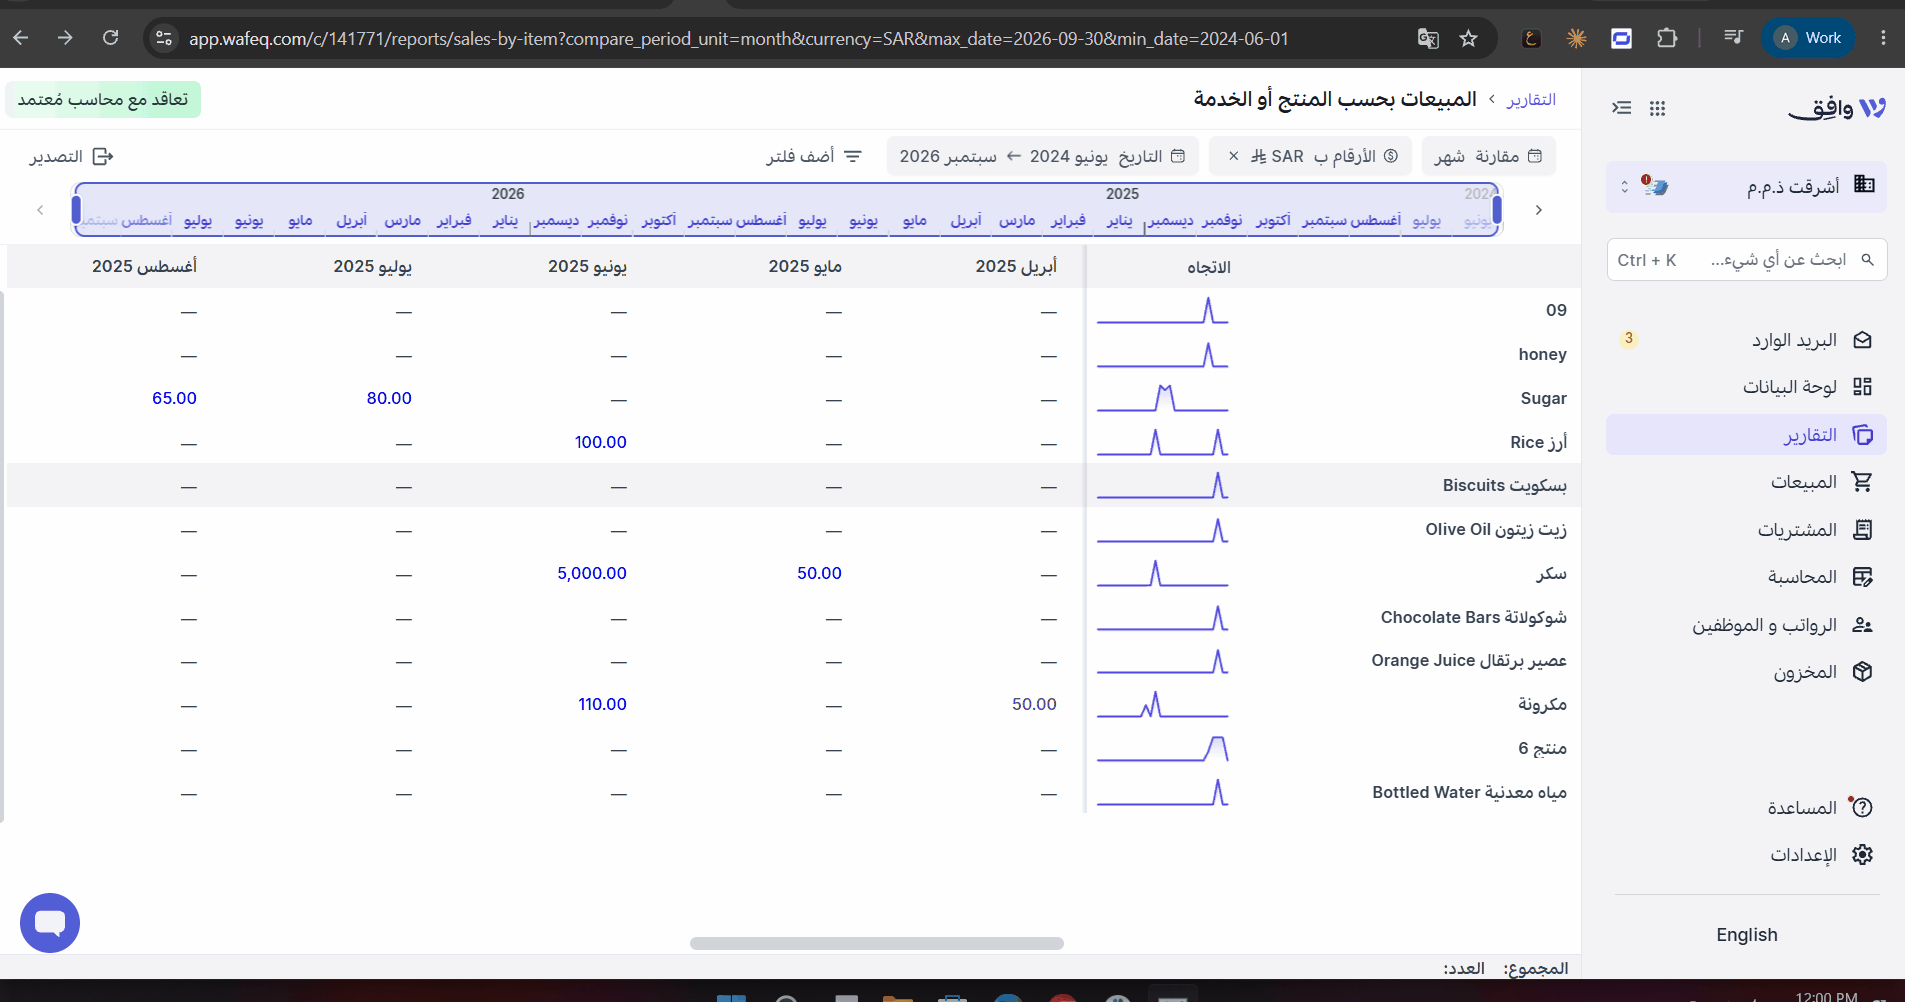Remove the SAR currency filter
This screenshot has width=1905, height=1002.
click(x=1233, y=156)
